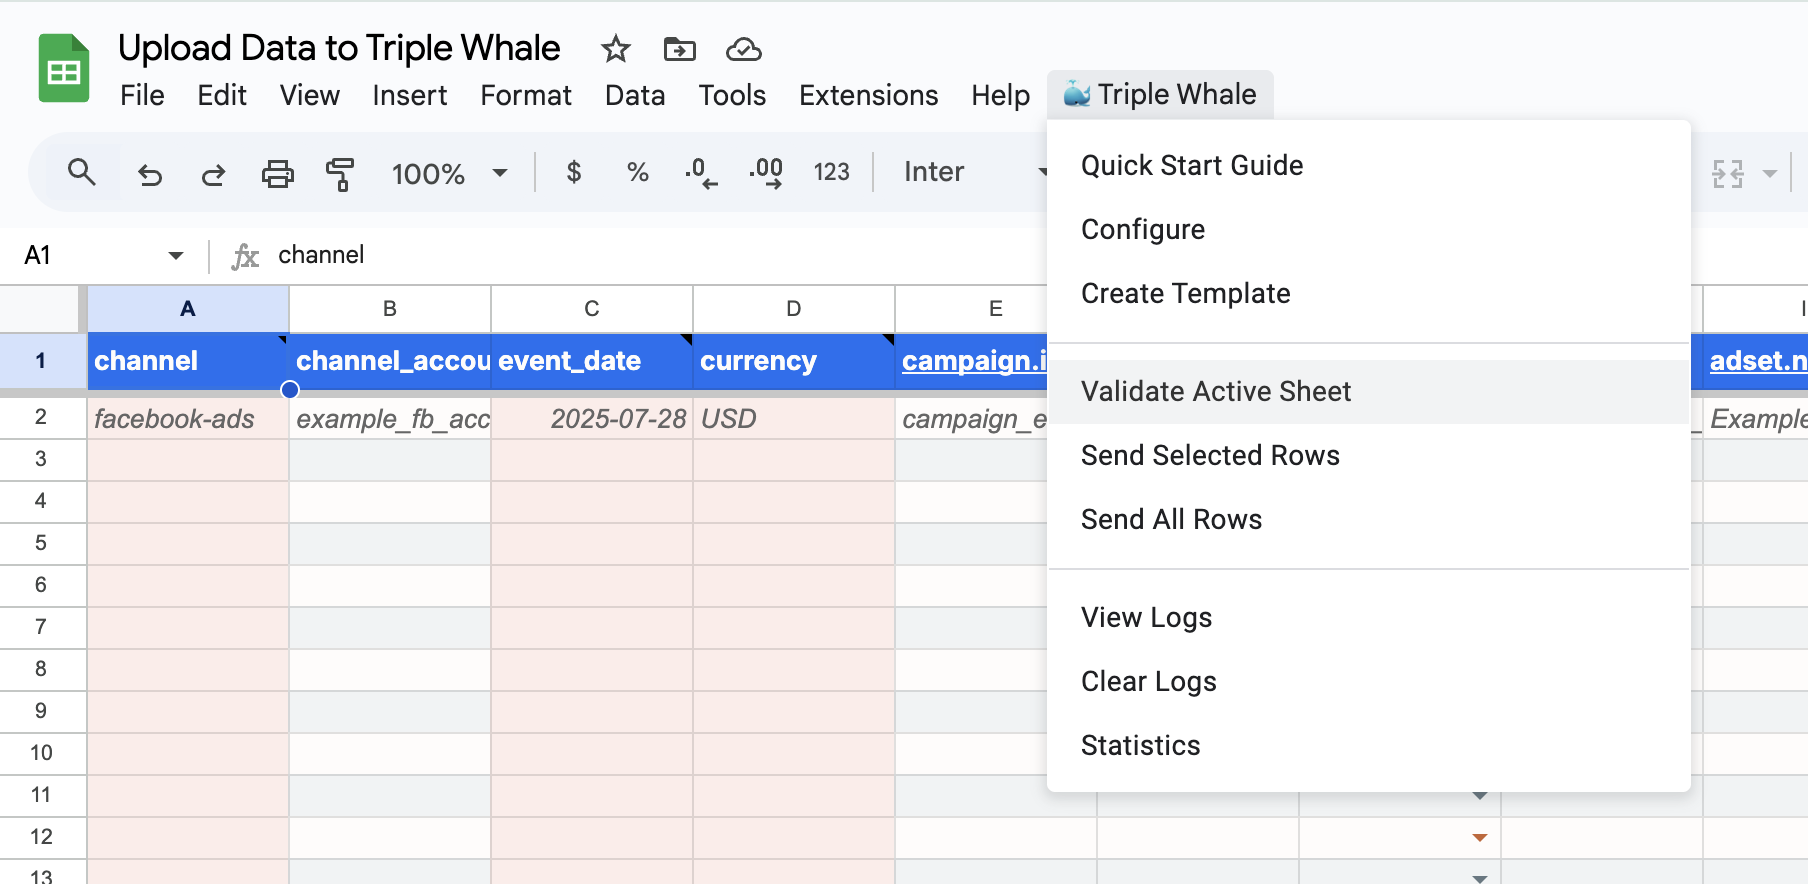Open the adset.n header link
1808x884 pixels.
1758,361
